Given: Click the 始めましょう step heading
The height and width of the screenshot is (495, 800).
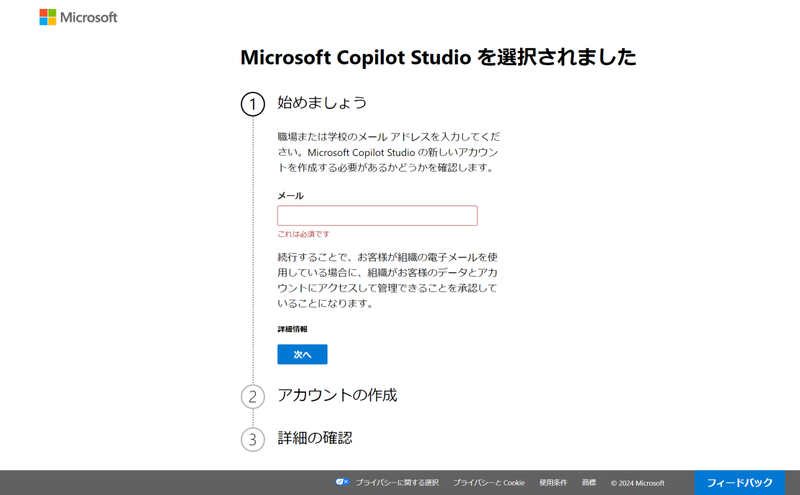Looking at the screenshot, I should pos(322,103).
